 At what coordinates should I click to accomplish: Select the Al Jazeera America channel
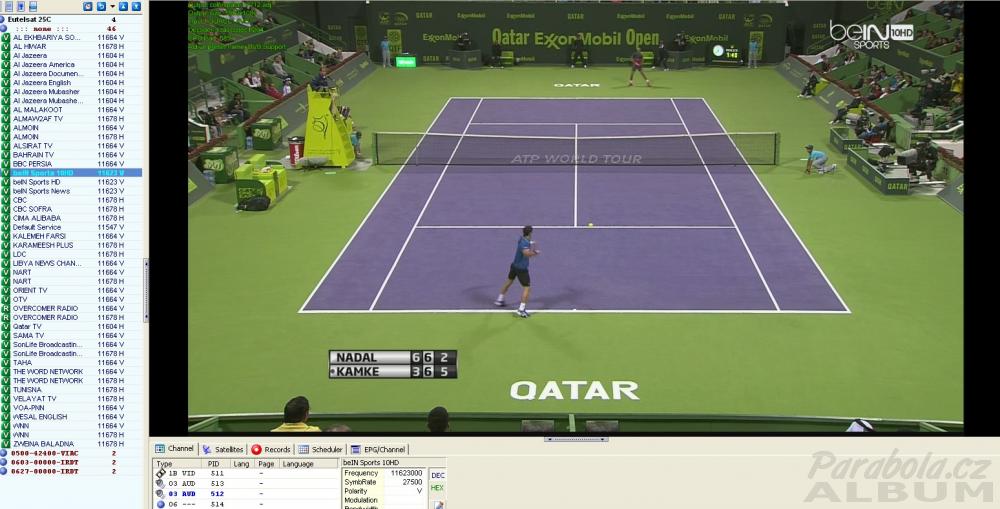tap(71, 64)
